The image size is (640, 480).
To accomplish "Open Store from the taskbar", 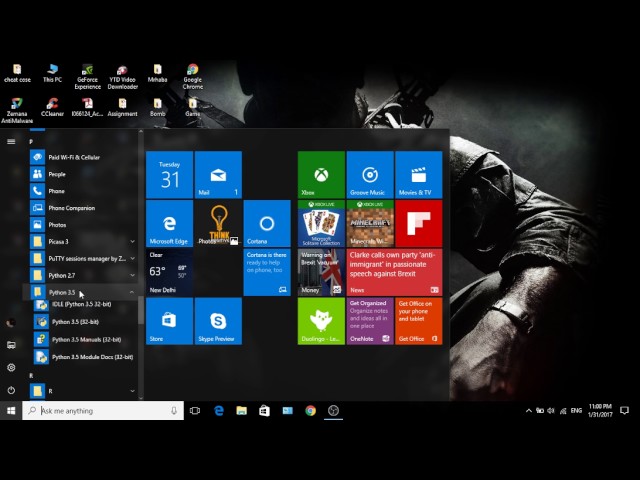I will (x=264, y=411).
